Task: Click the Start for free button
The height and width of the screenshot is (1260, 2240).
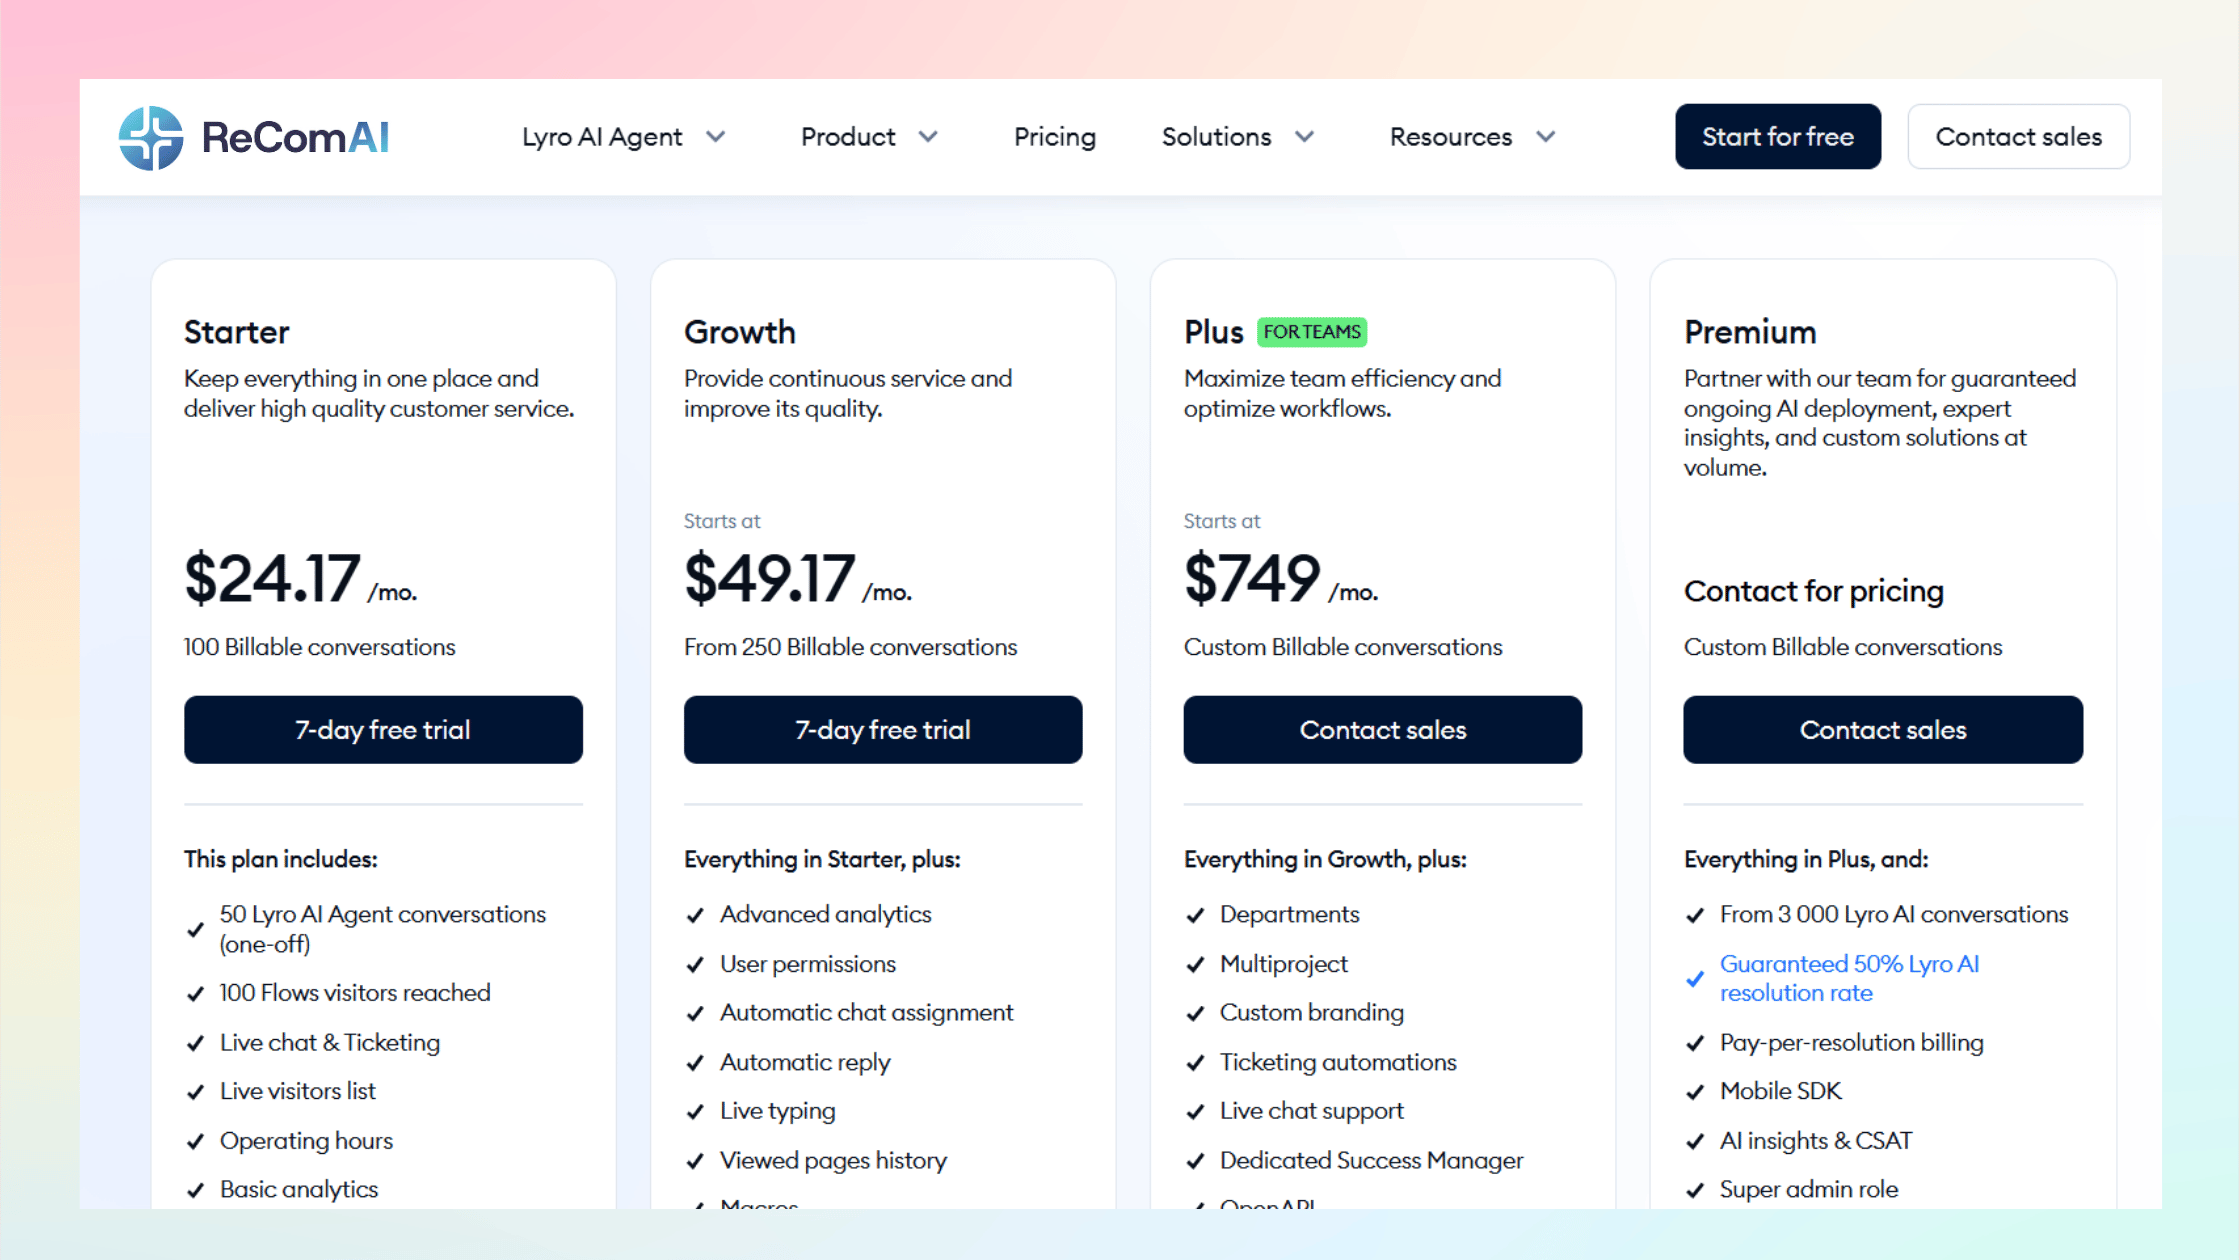Action: 1778,137
